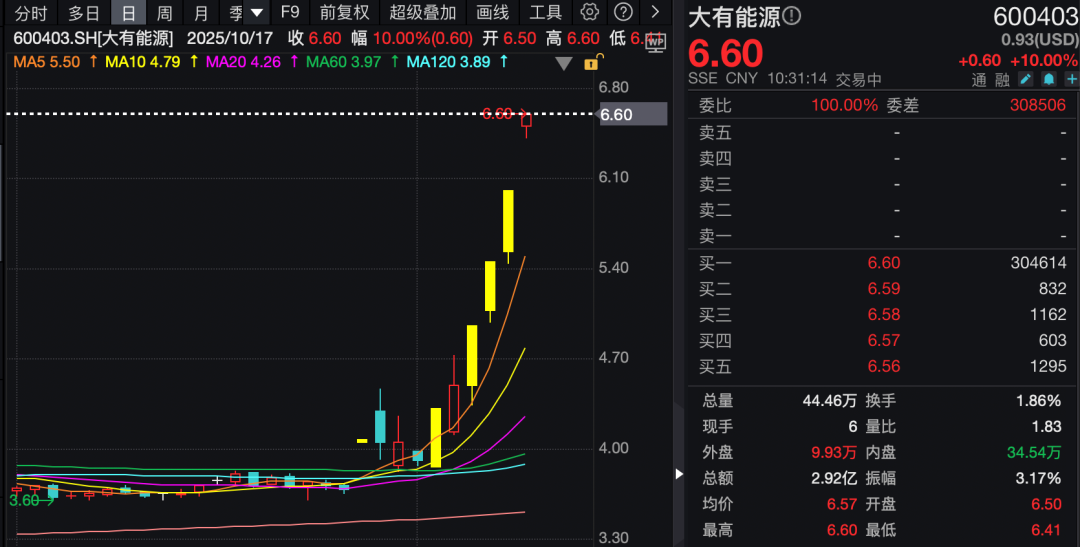Open chart settings gear icon
The width and height of the screenshot is (1080, 547).
[x=590, y=13]
